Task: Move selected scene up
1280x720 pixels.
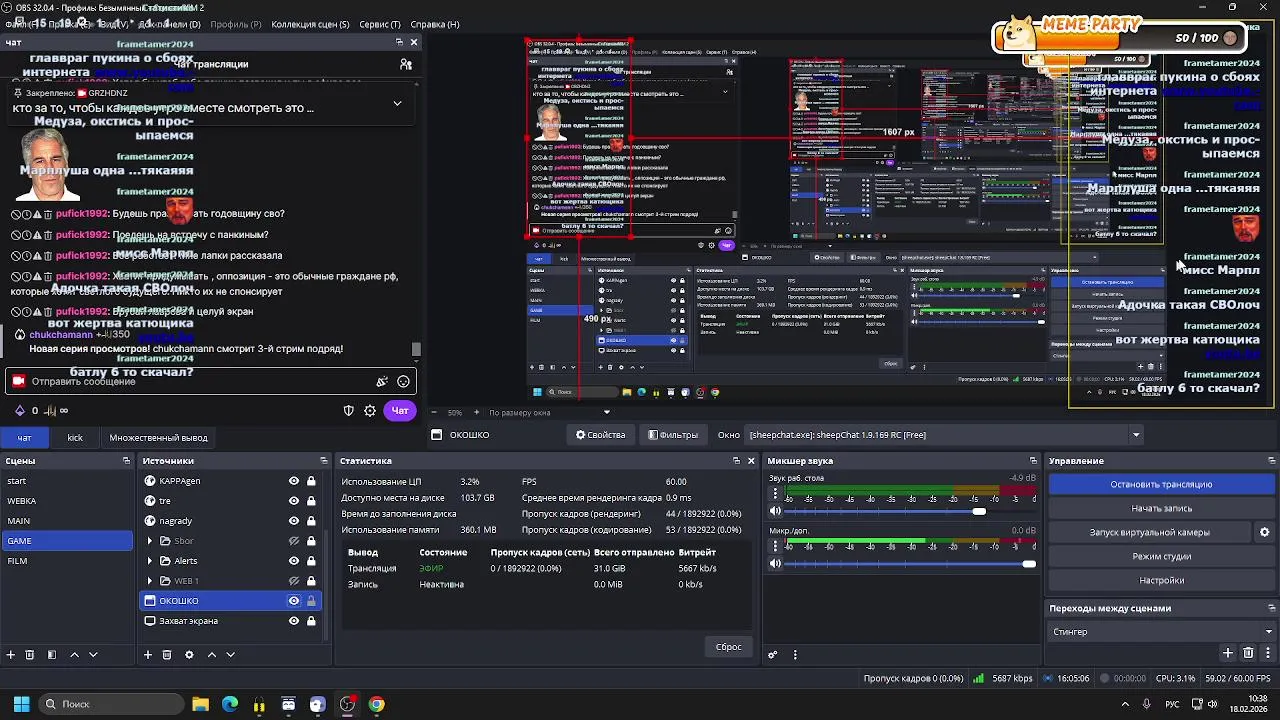Action: 74,654
